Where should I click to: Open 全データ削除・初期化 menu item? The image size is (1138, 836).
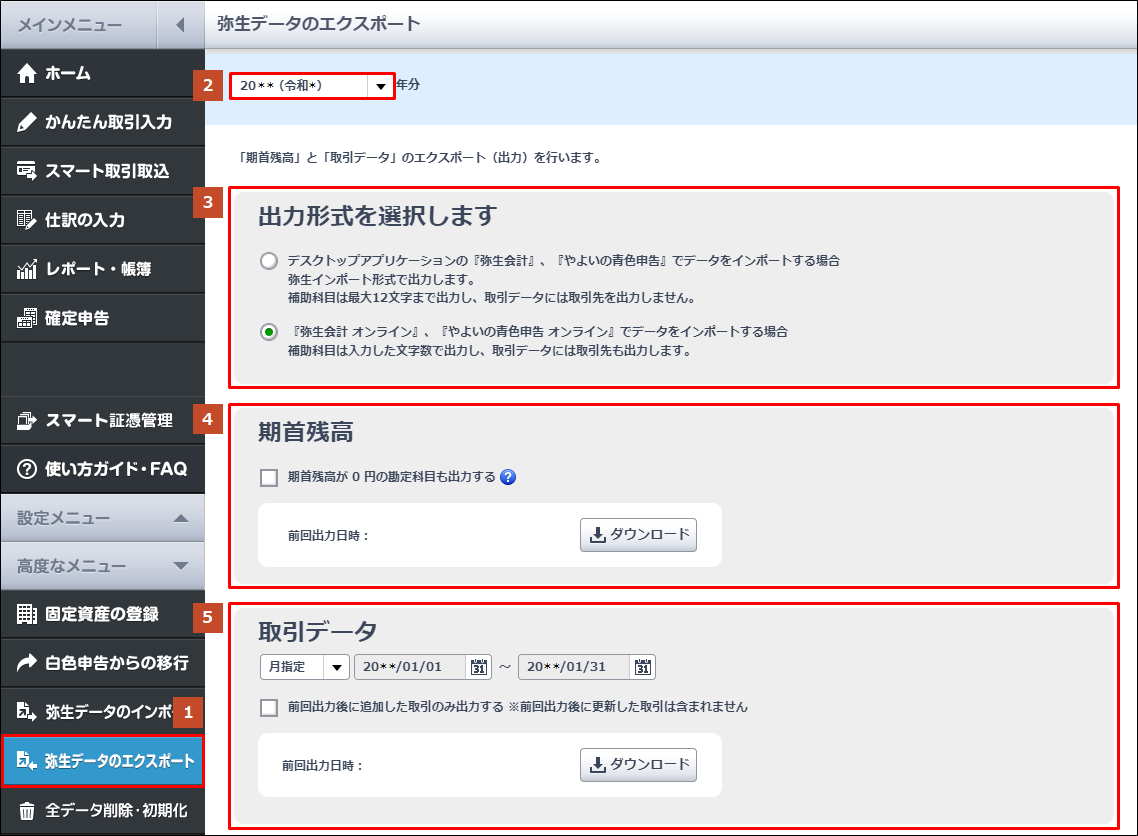pyautogui.click(x=102, y=811)
